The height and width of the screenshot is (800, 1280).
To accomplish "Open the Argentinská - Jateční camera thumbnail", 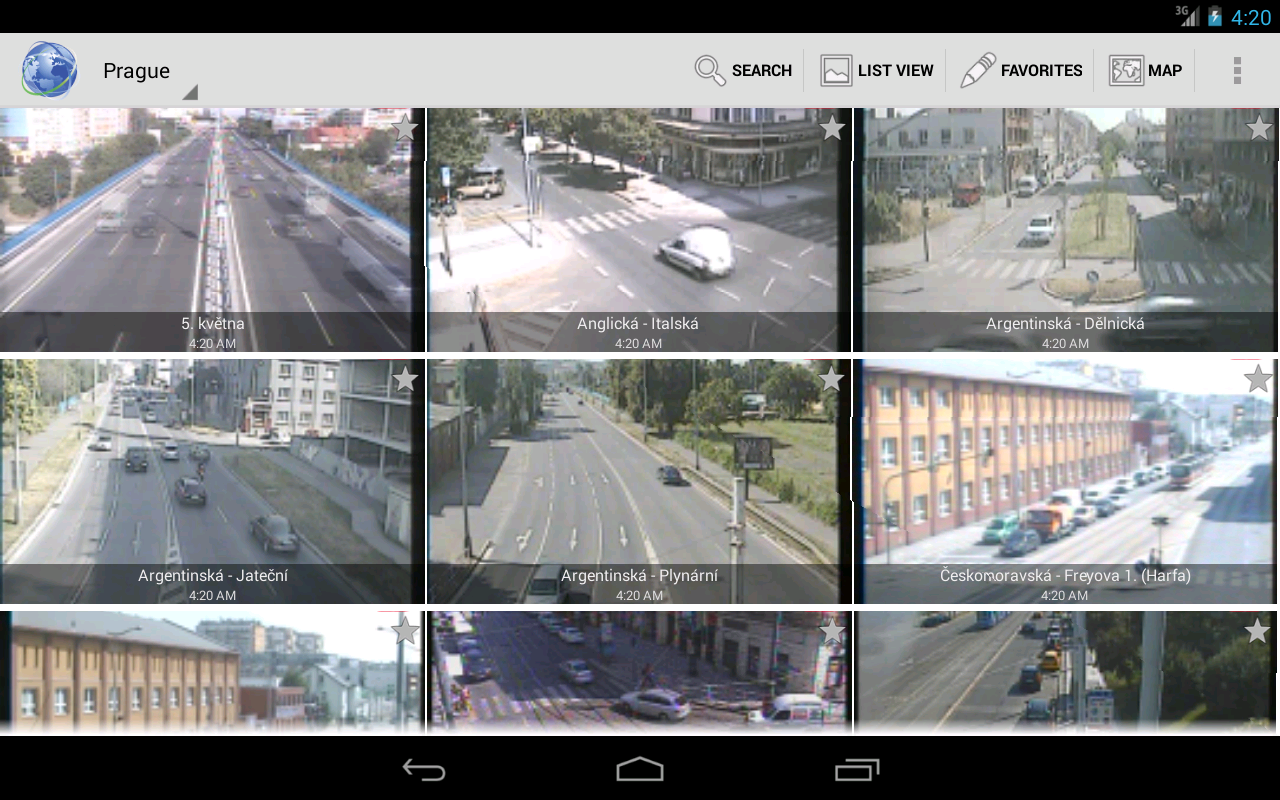I will [x=212, y=482].
